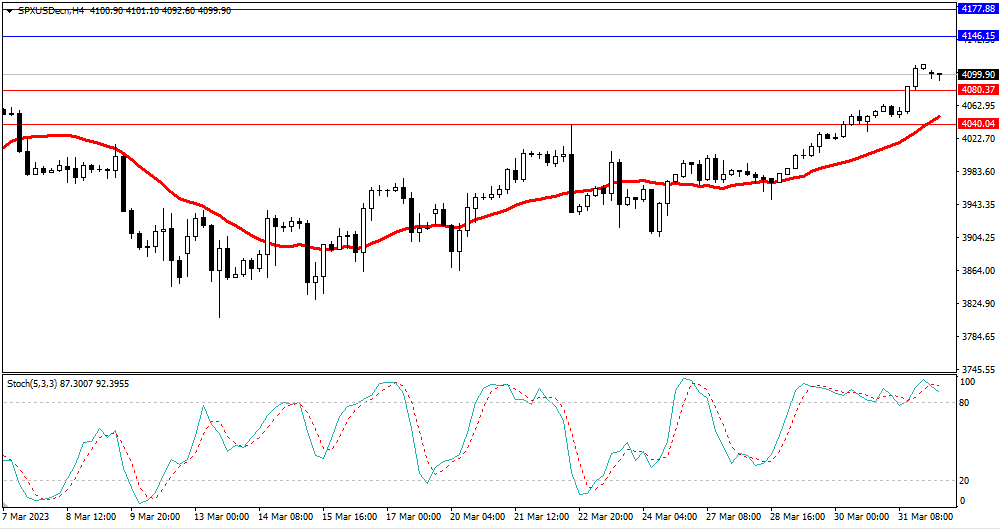Click the 15 Mar 16:00 time label
The width and height of the screenshot is (1000, 529).
349,516
